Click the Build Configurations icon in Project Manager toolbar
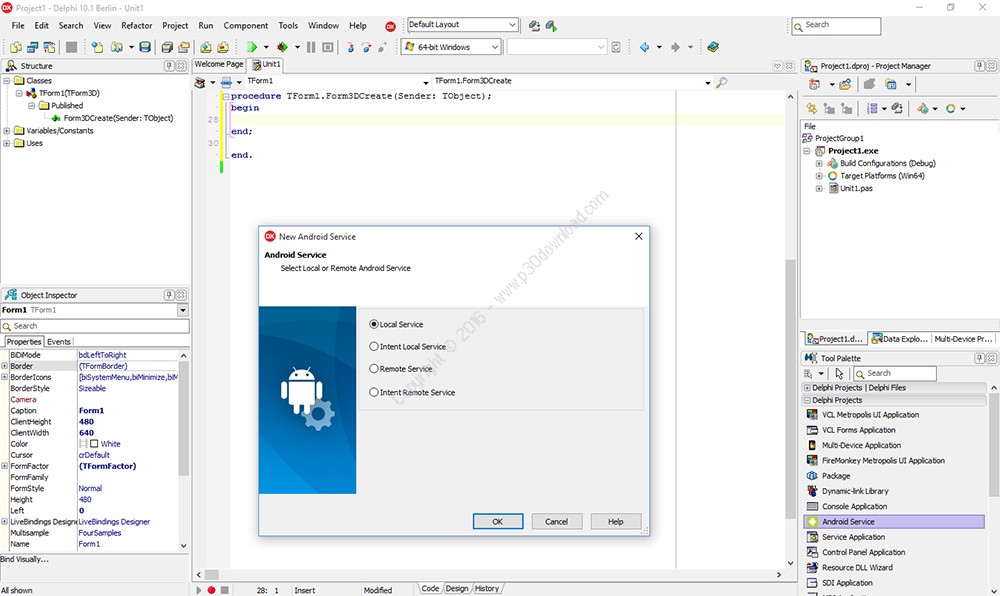Viewport: 1000px width, 596px height. pos(922,108)
